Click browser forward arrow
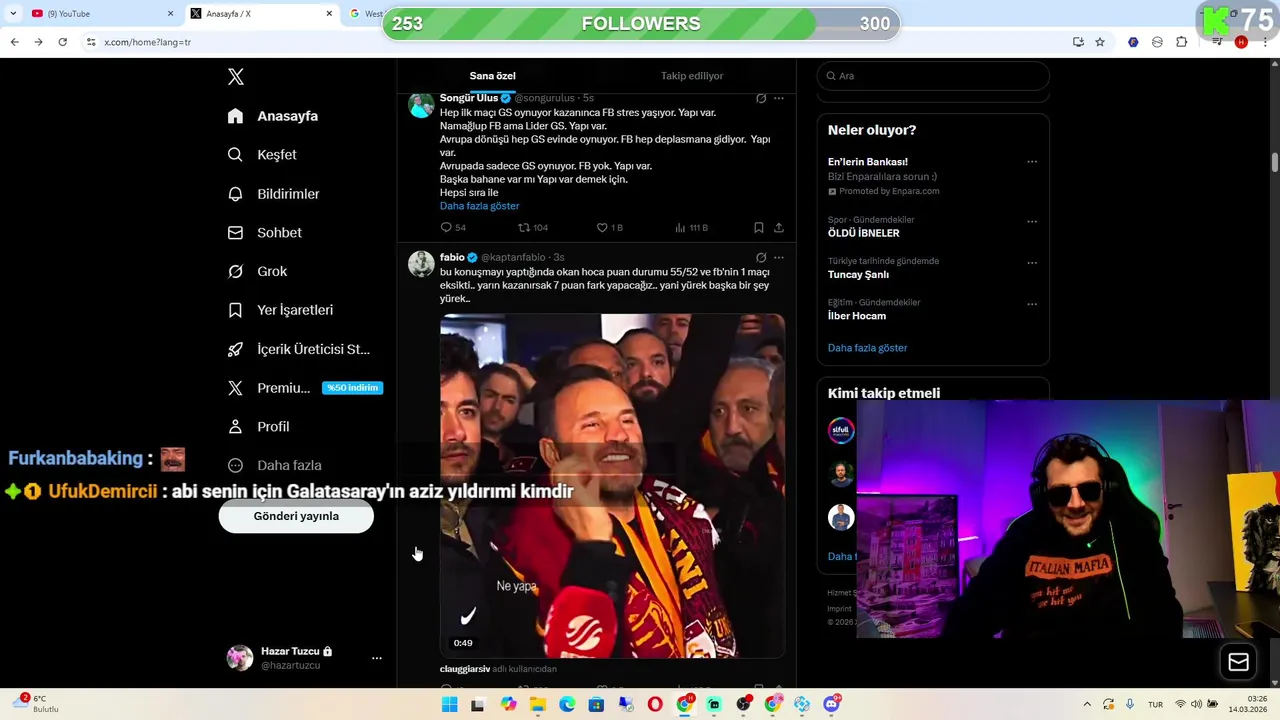 point(38,42)
